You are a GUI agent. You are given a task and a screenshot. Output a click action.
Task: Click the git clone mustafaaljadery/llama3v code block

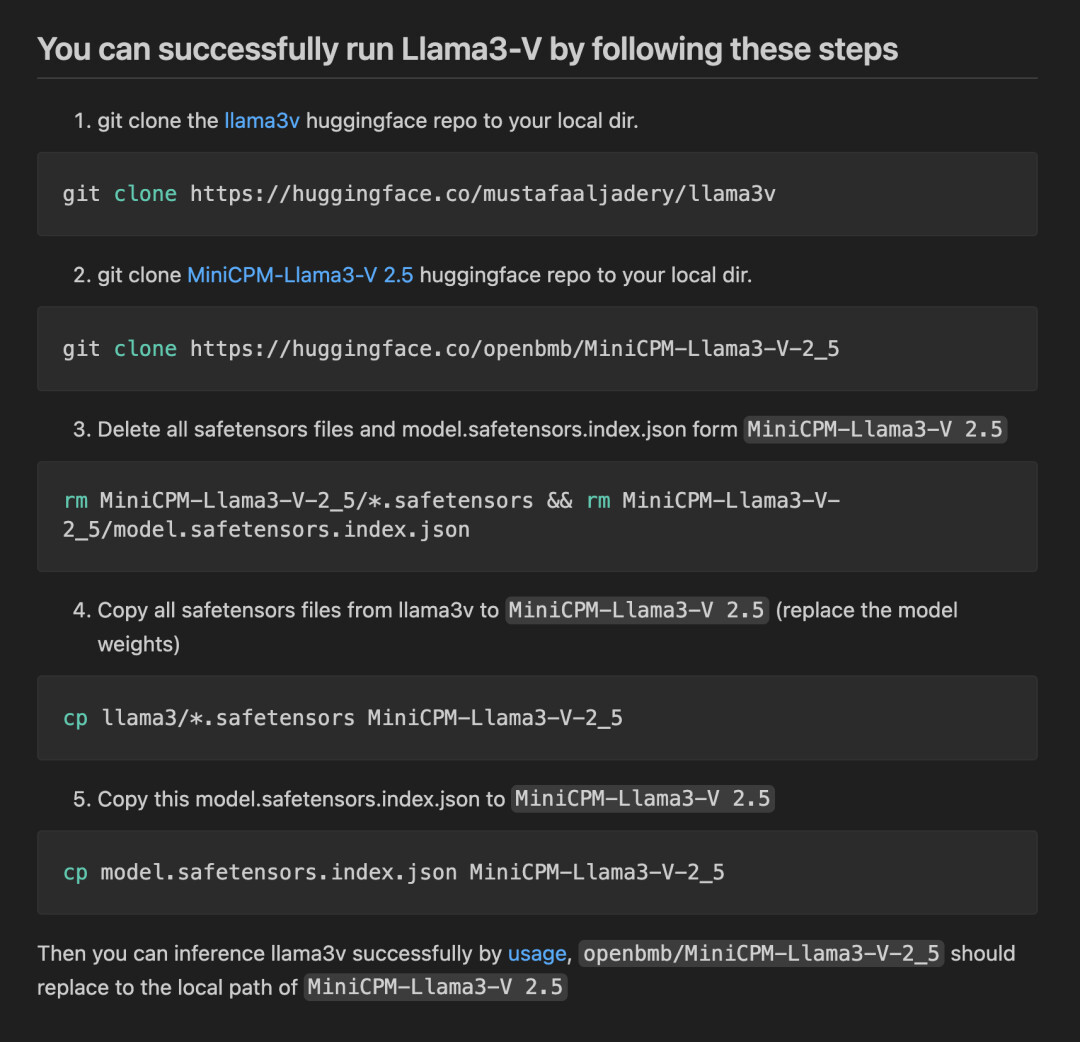(x=537, y=194)
